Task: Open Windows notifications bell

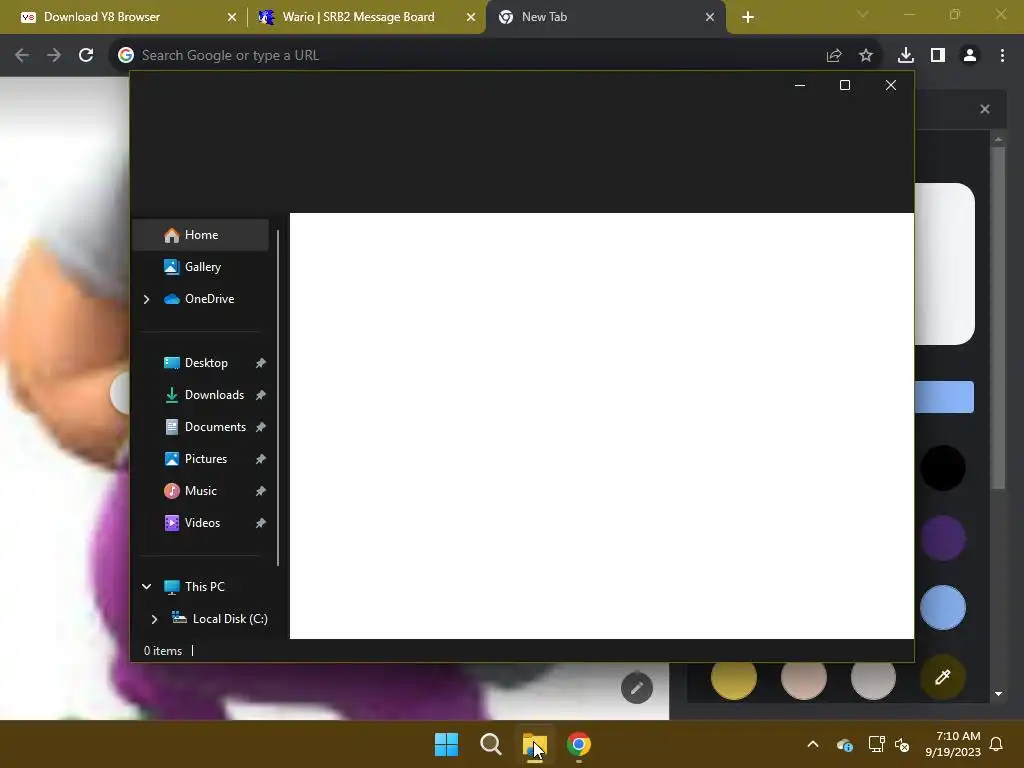Action: [x=997, y=744]
